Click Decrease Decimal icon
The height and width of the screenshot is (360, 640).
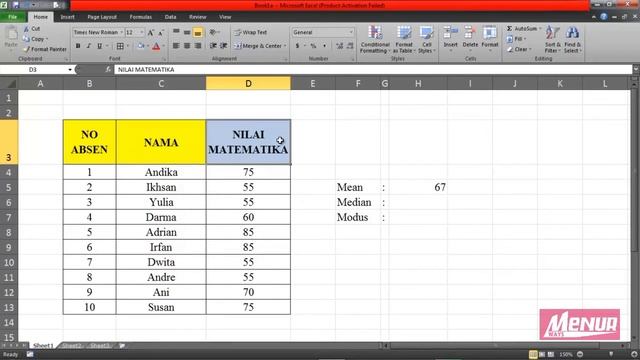click(350, 46)
